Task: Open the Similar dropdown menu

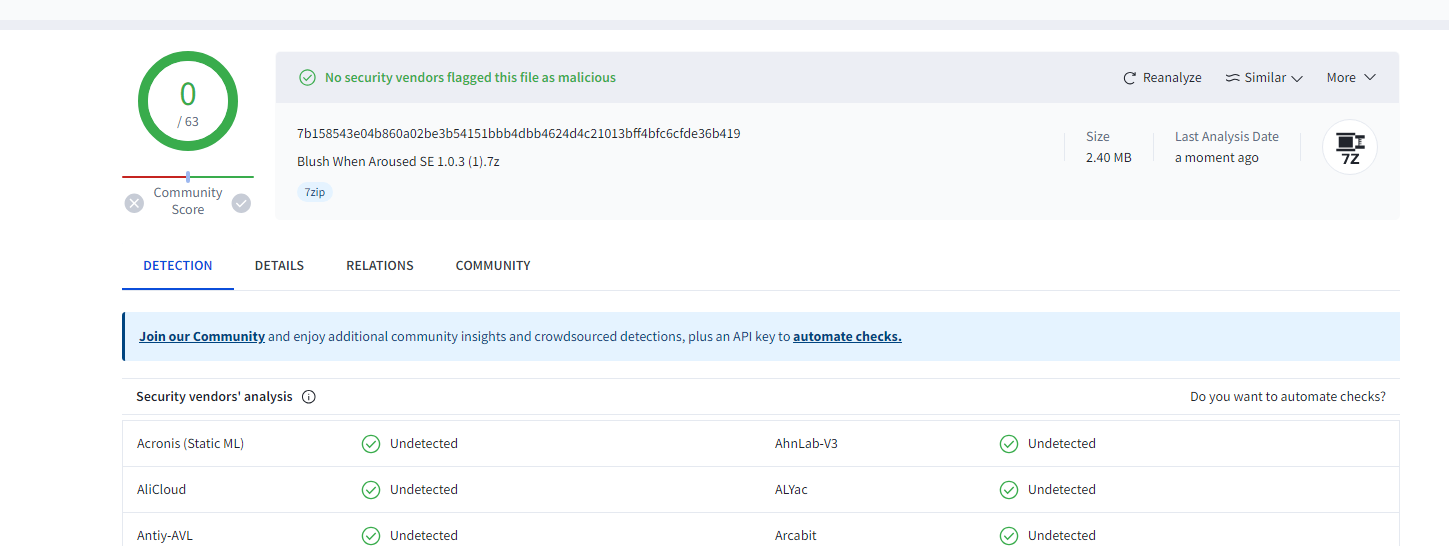Action: [1264, 78]
